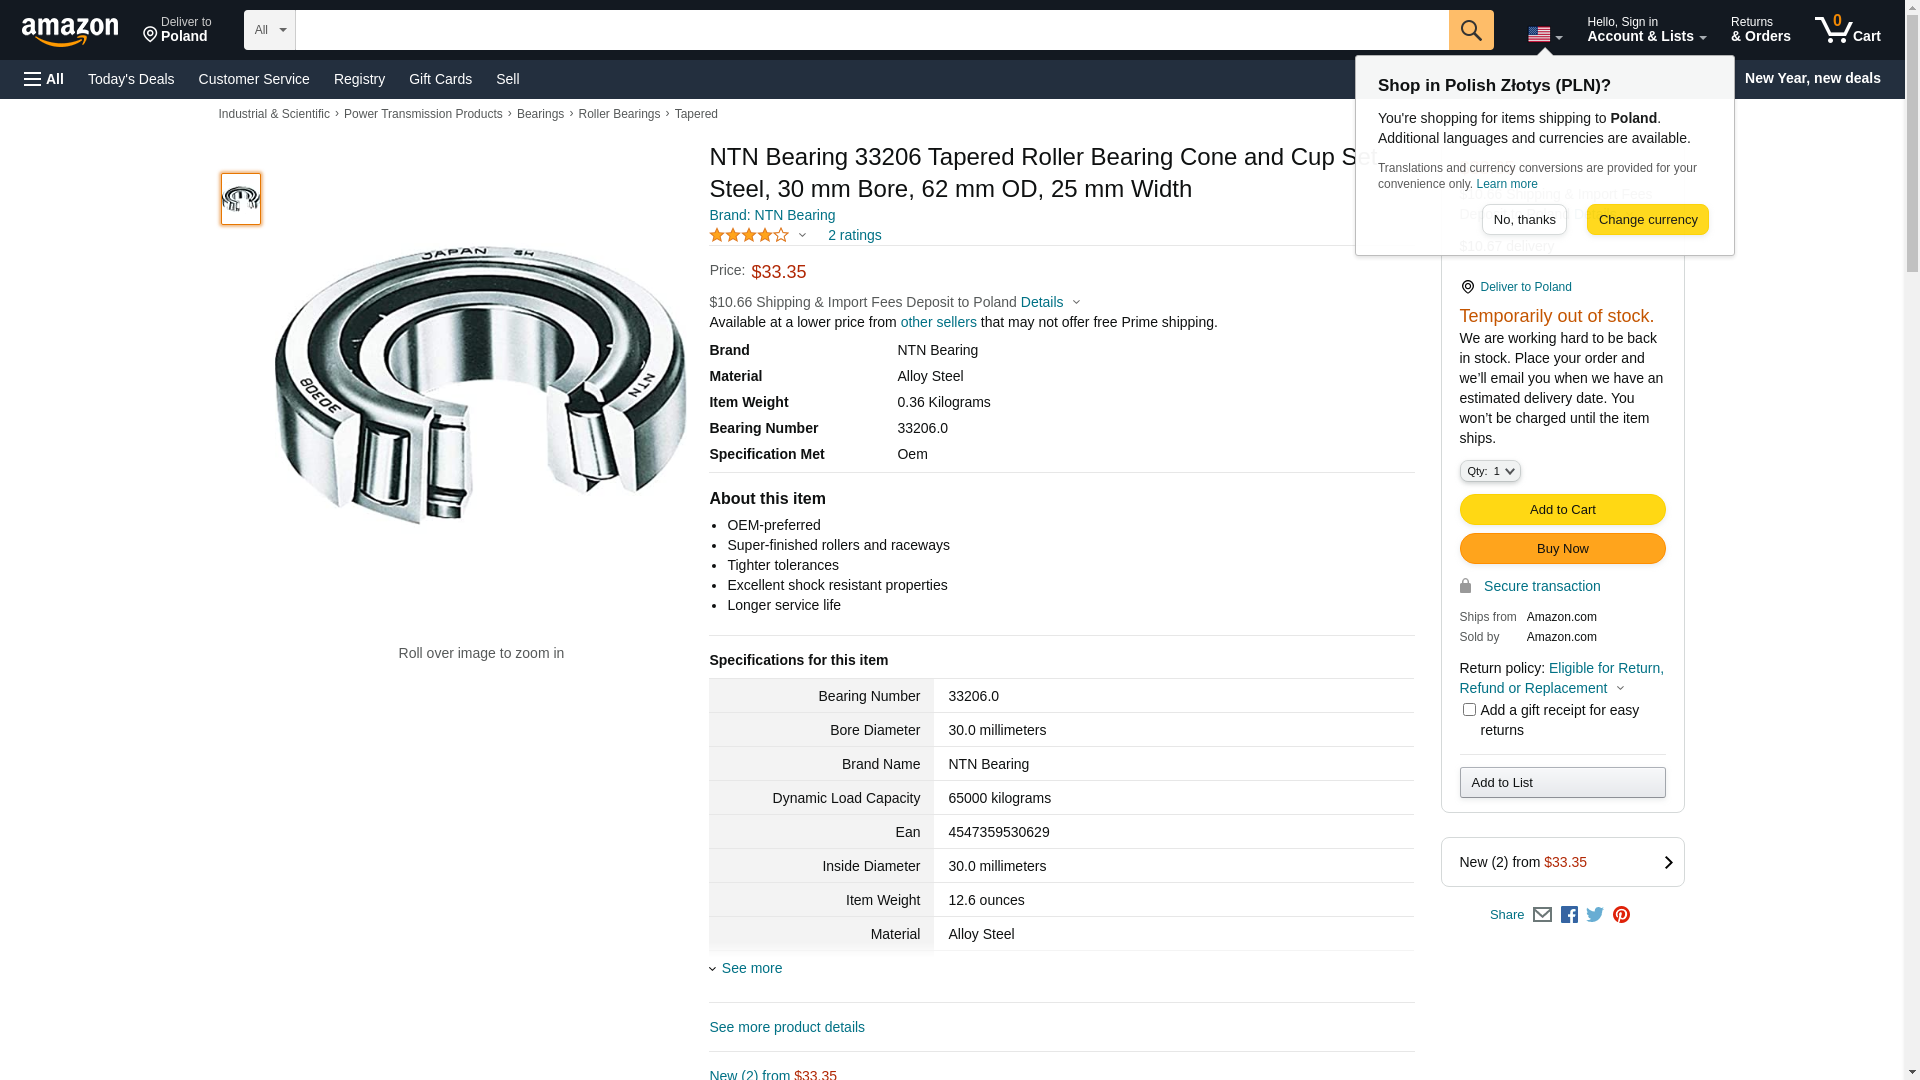Viewport: 1920px width, 1080px height.
Task: Click into the Amazon search field
Action: point(871,30)
